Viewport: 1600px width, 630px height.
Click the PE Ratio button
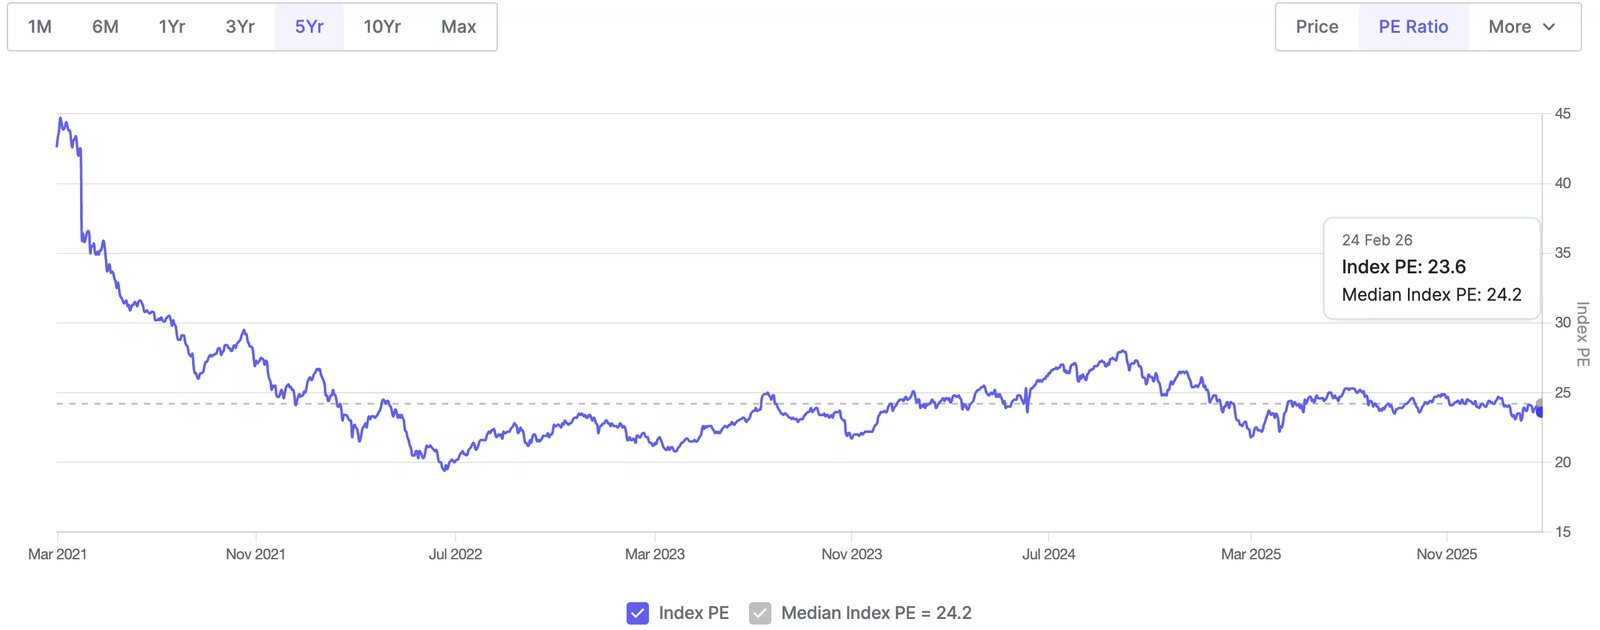click(x=1413, y=27)
